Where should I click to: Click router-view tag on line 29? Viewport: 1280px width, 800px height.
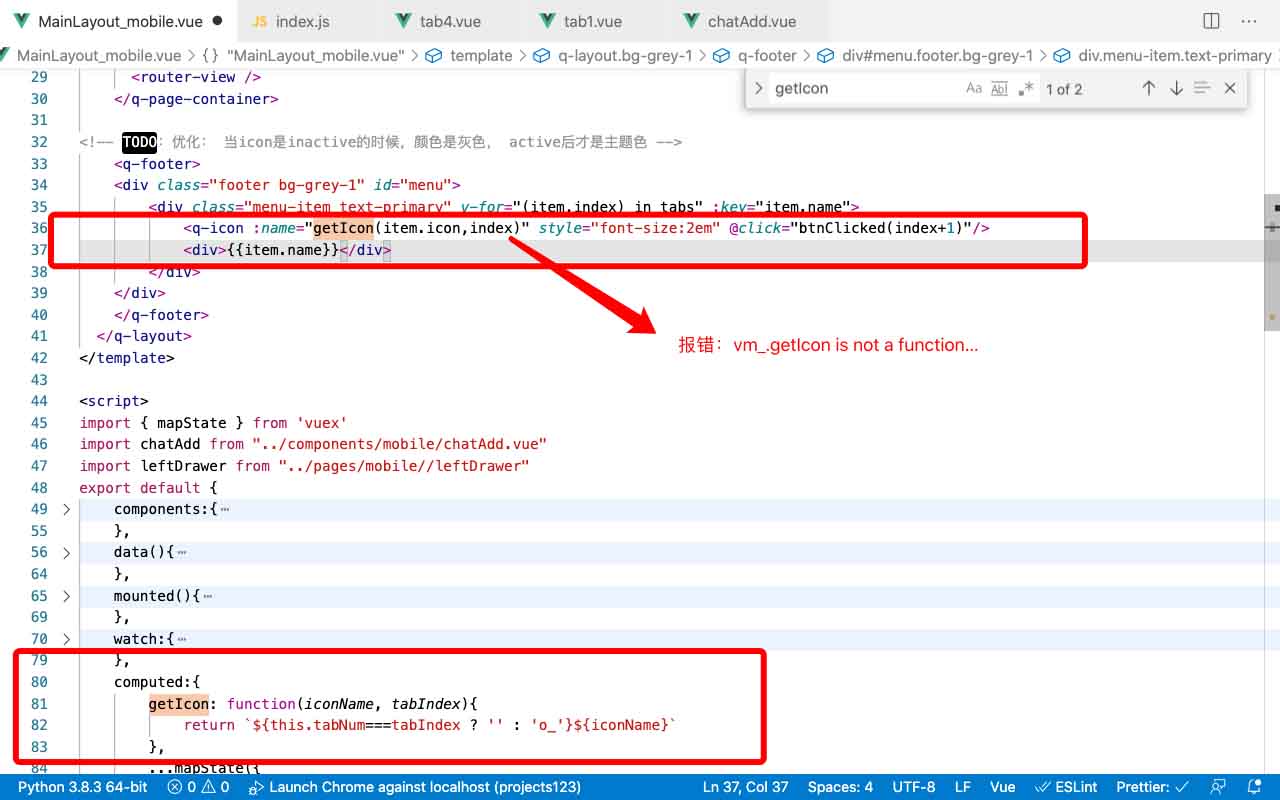point(196,77)
